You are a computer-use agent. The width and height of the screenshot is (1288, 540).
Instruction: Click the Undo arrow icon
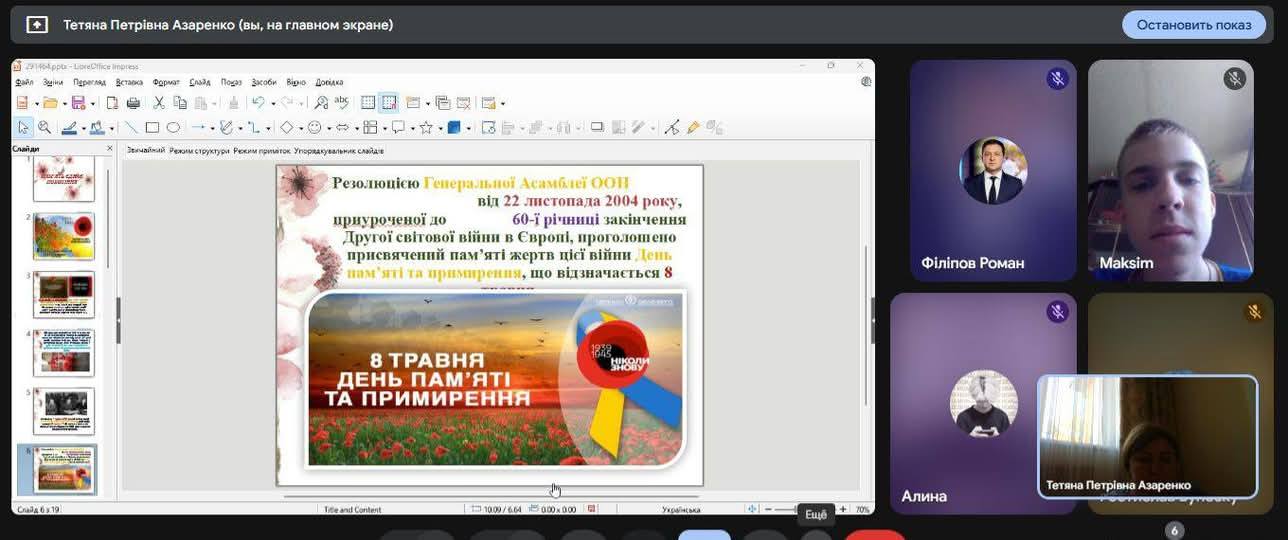click(x=257, y=103)
